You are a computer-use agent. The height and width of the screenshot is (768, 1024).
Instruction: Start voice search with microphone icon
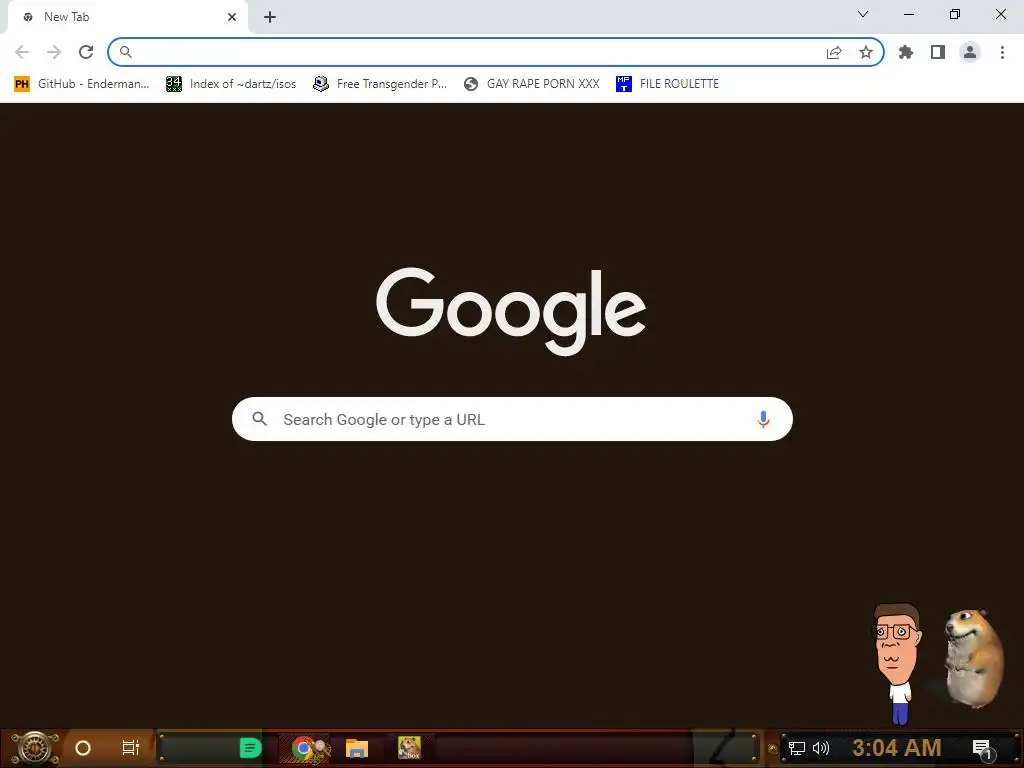click(x=763, y=419)
